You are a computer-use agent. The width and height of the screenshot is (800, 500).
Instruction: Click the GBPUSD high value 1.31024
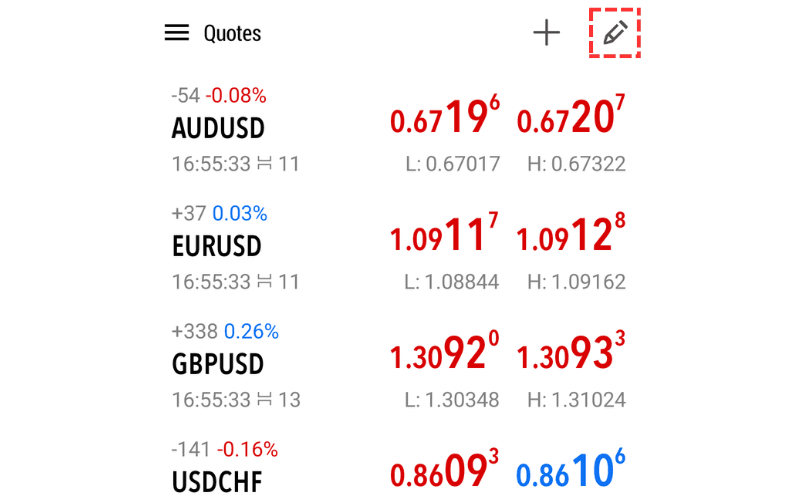tap(576, 400)
